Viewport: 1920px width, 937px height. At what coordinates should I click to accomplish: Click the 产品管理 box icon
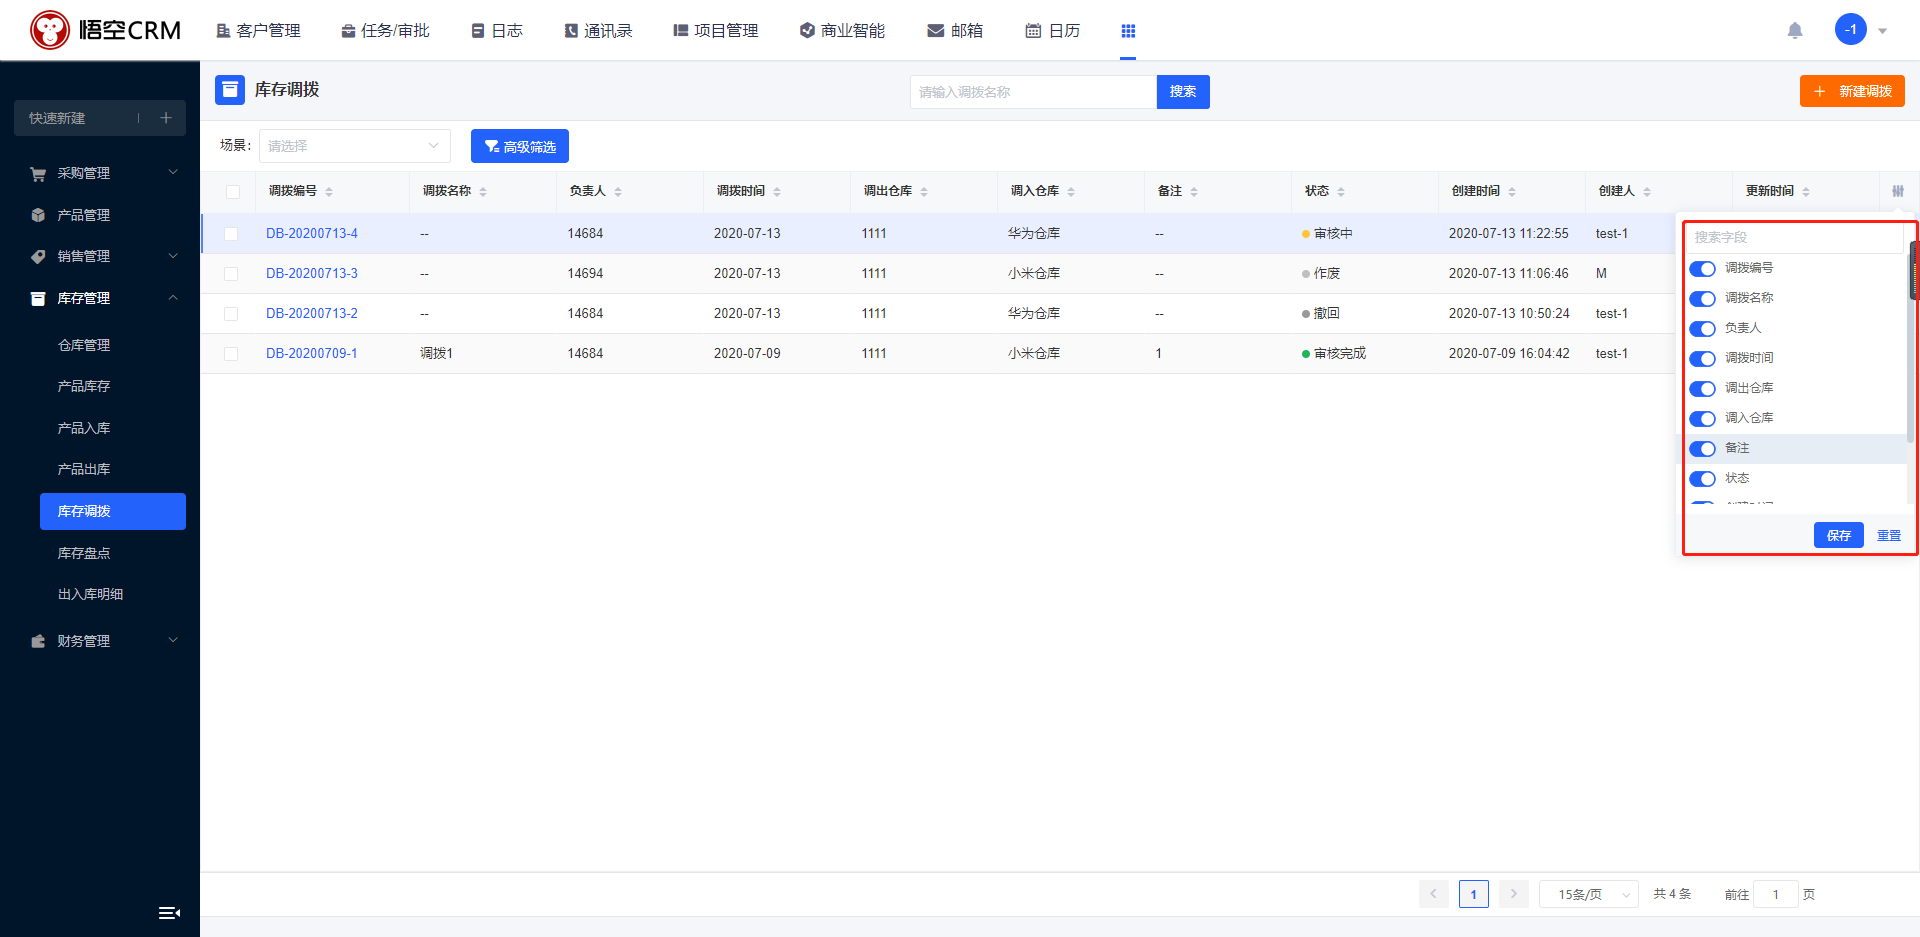pyautogui.click(x=38, y=215)
